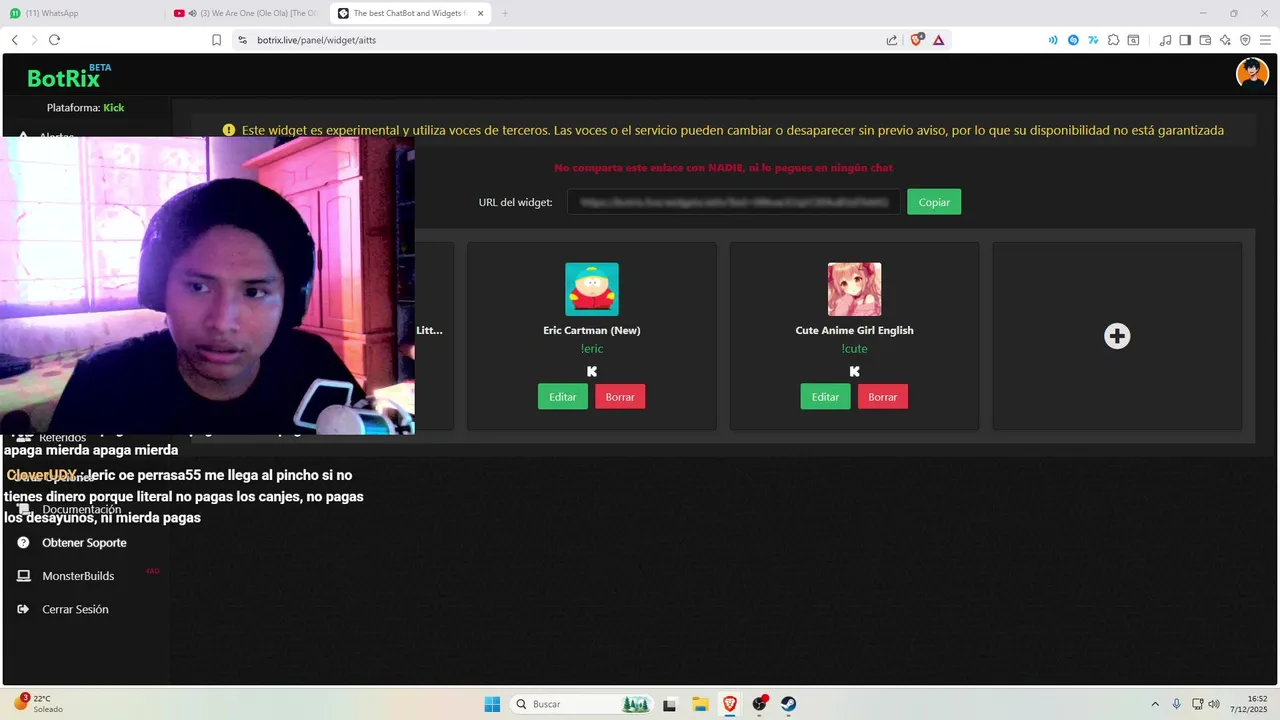Open the Brave Shields lion icon
Screen dimensions: 1280x720
(916, 40)
